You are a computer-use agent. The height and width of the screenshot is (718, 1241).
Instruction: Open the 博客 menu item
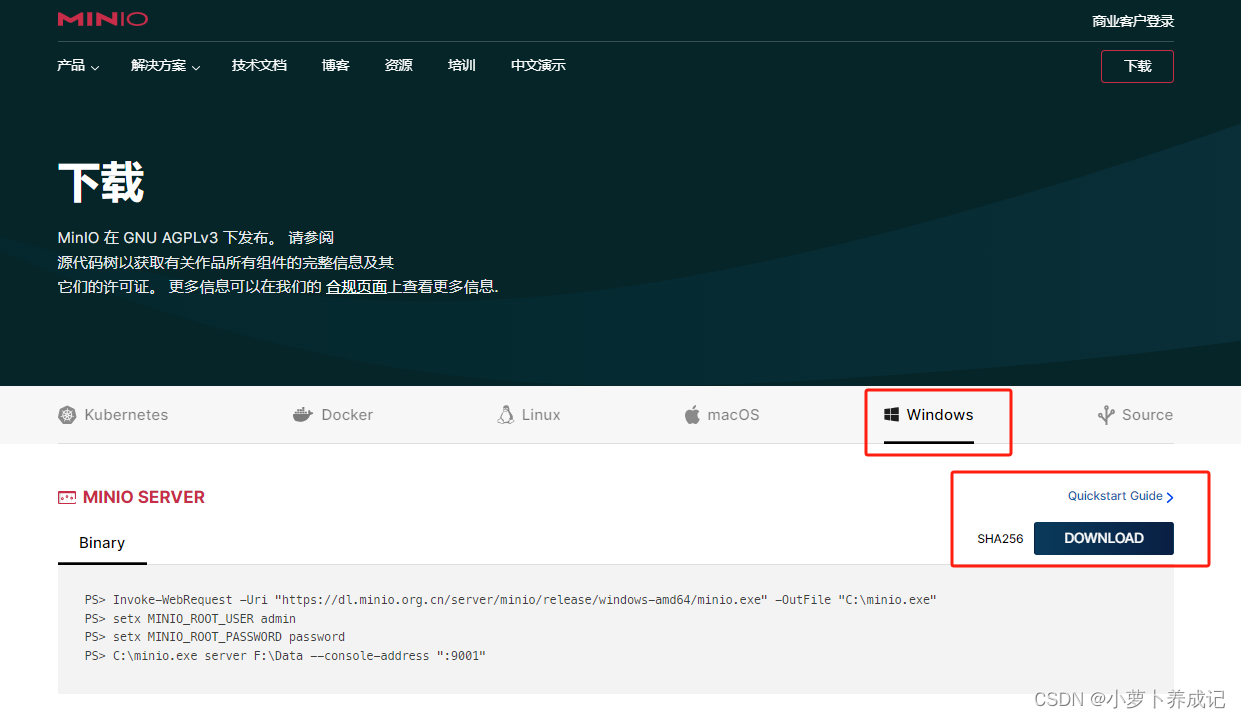tap(335, 65)
